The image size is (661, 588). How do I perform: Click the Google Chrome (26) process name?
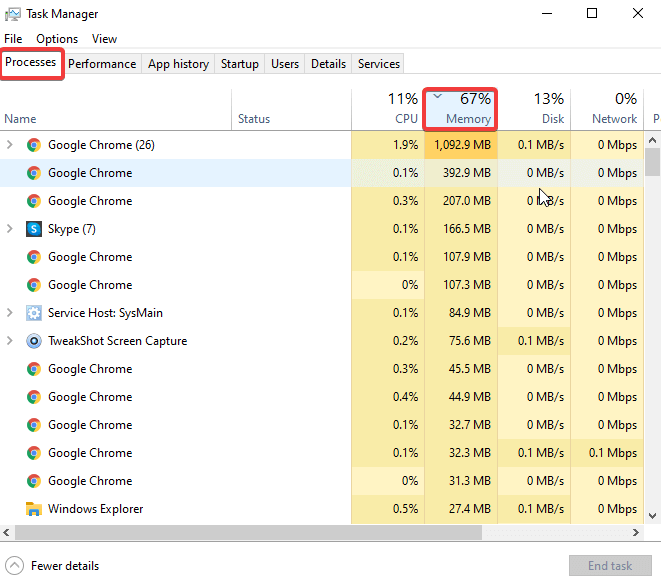pos(101,145)
